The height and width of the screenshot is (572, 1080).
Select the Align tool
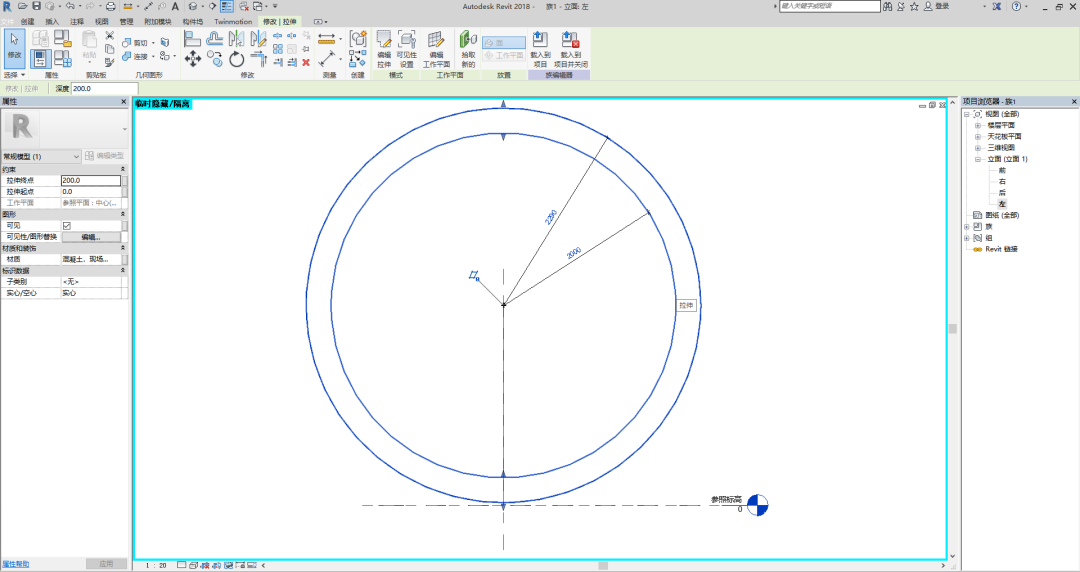click(193, 39)
